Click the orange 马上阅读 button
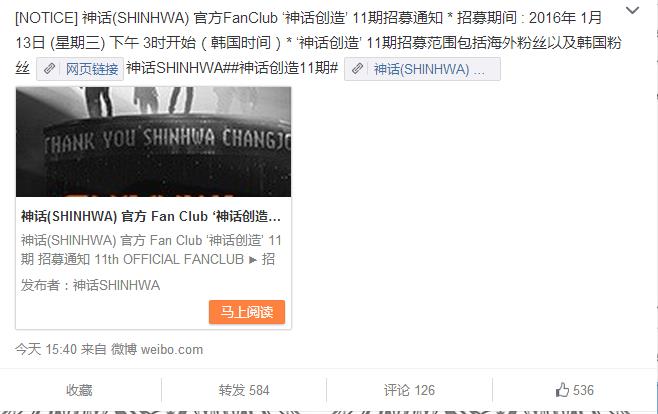Image resolution: width=658 pixels, height=414 pixels. point(247,312)
